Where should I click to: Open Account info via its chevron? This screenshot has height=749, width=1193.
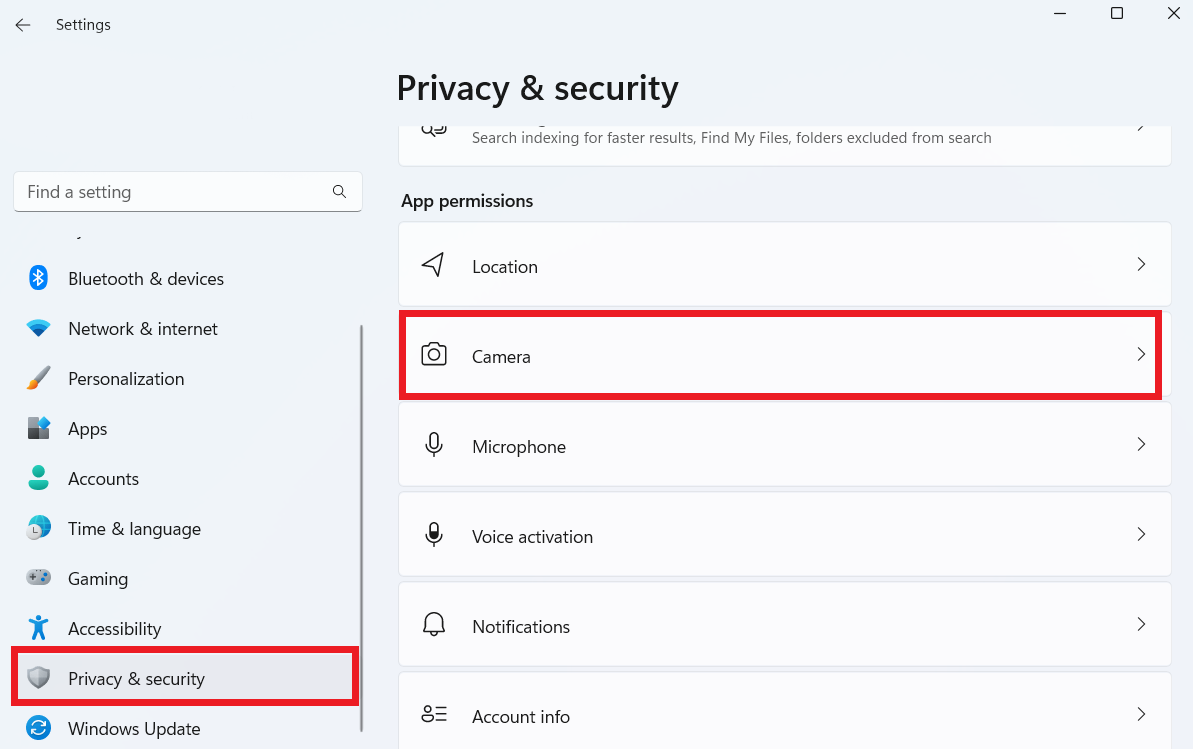pyautogui.click(x=1141, y=714)
